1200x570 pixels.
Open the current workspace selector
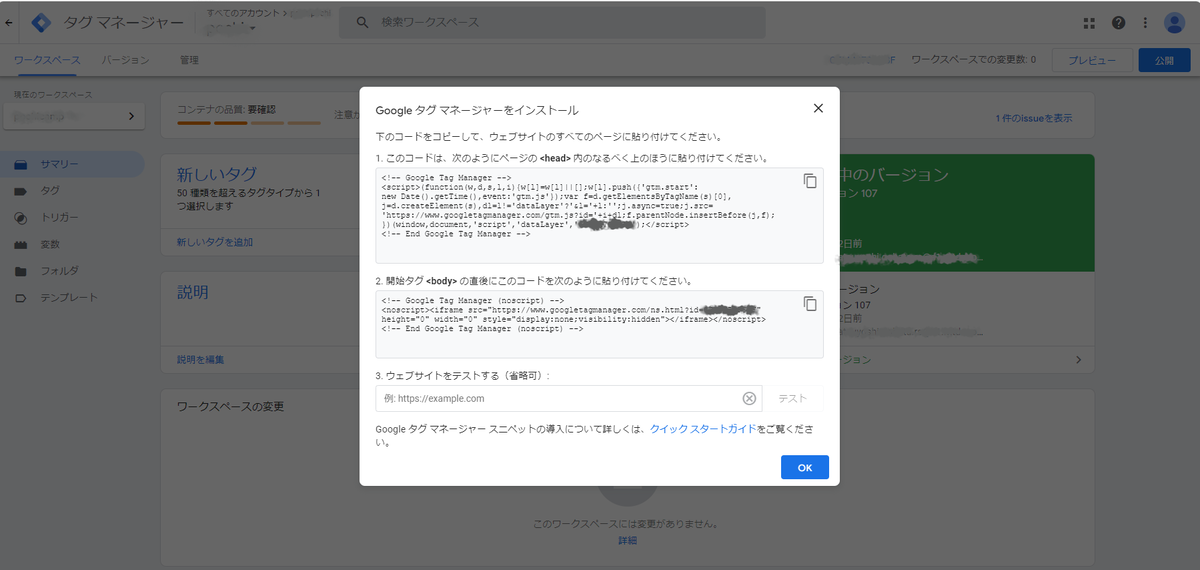coord(72,116)
